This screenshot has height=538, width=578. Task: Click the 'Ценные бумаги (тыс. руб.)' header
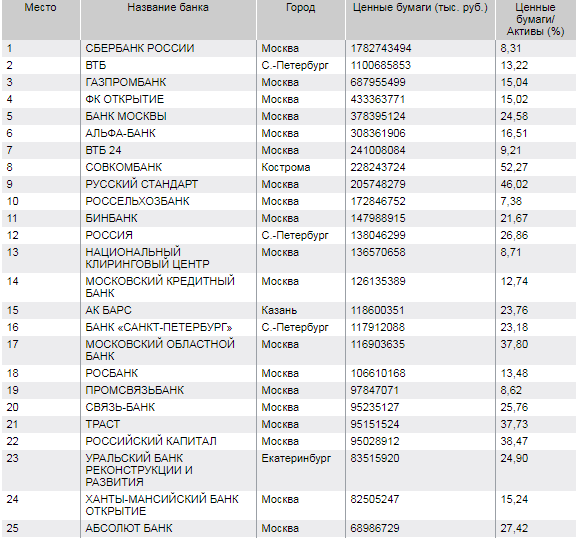[420, 7]
